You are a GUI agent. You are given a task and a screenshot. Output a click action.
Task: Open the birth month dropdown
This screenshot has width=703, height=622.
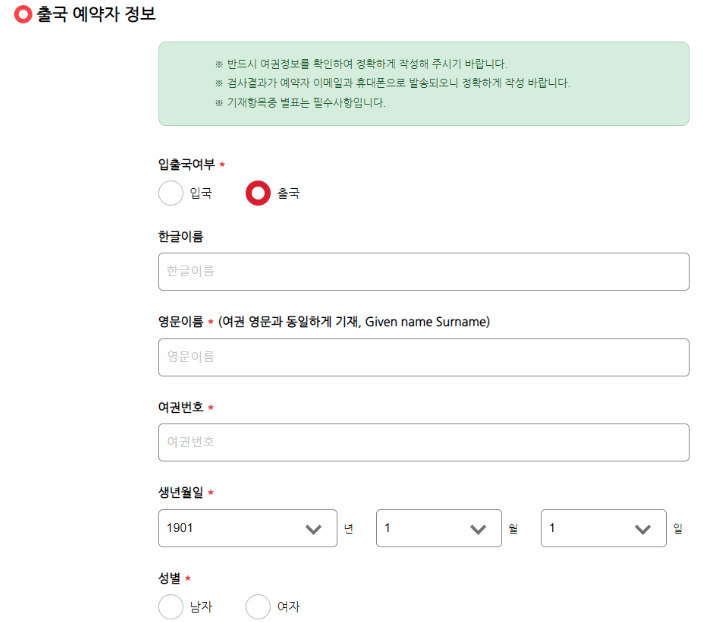pos(438,528)
